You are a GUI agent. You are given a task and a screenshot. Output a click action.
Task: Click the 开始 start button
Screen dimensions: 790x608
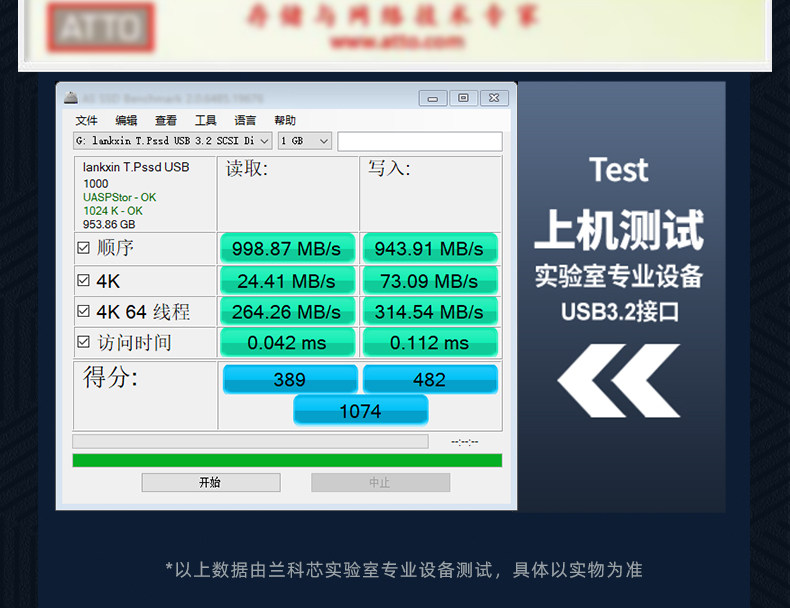point(211,483)
